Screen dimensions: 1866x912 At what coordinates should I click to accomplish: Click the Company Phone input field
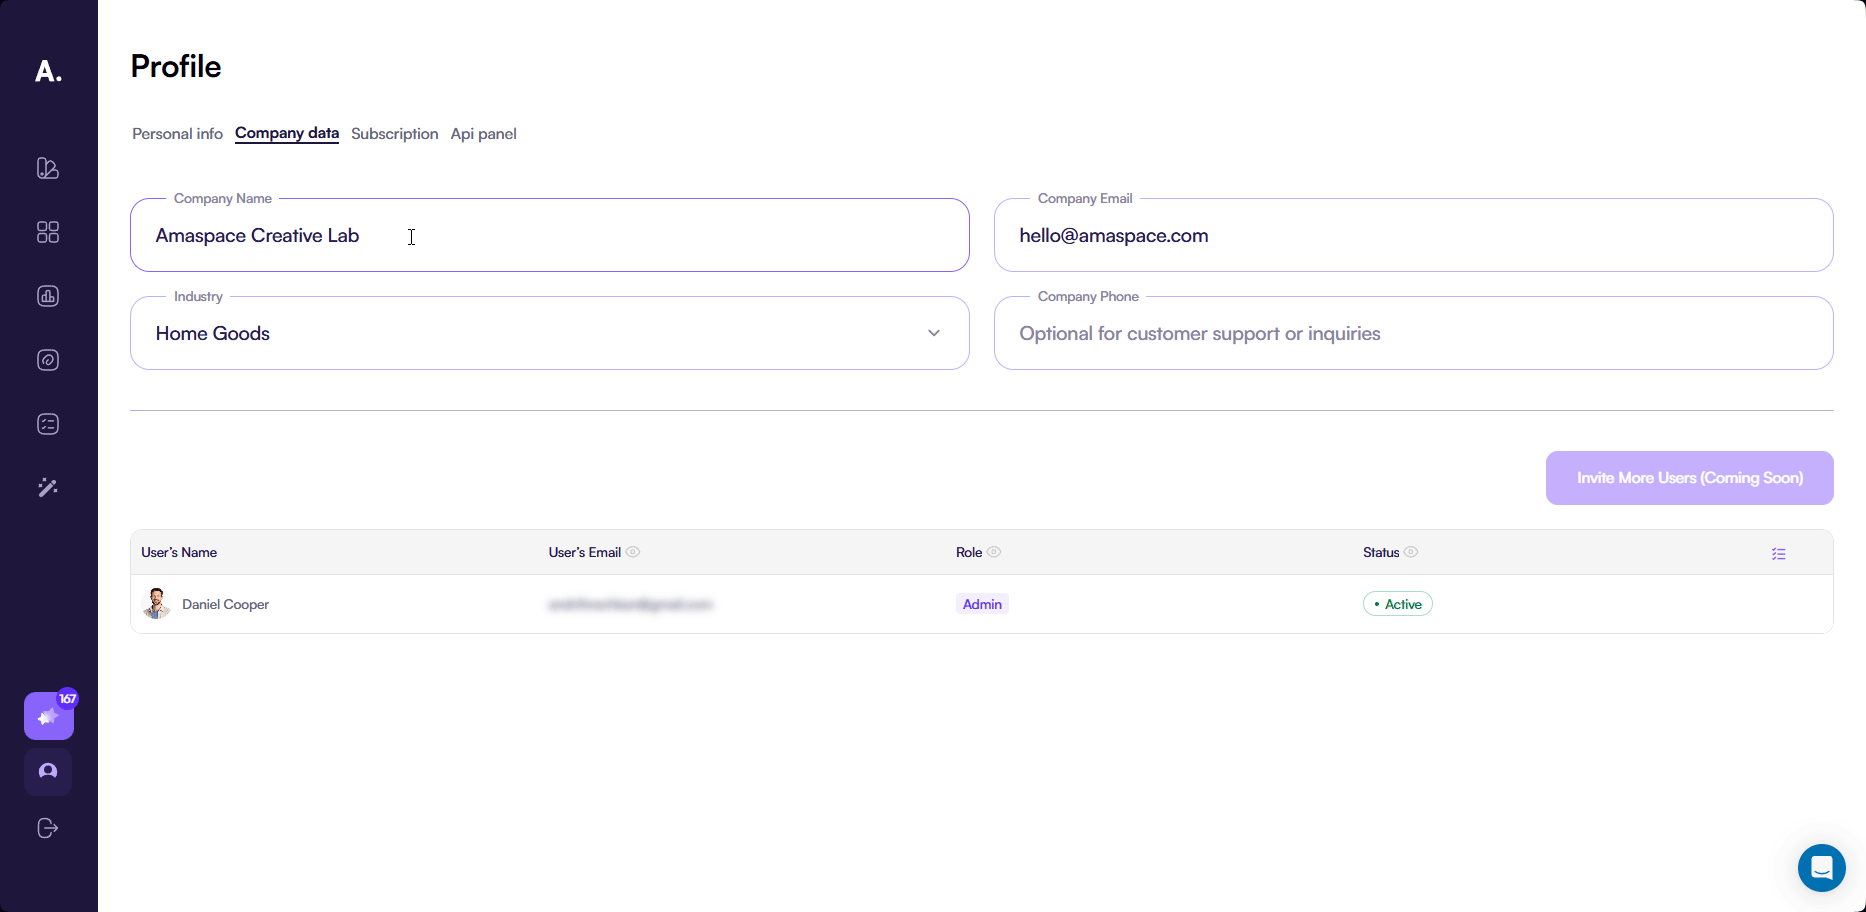(x=1412, y=334)
